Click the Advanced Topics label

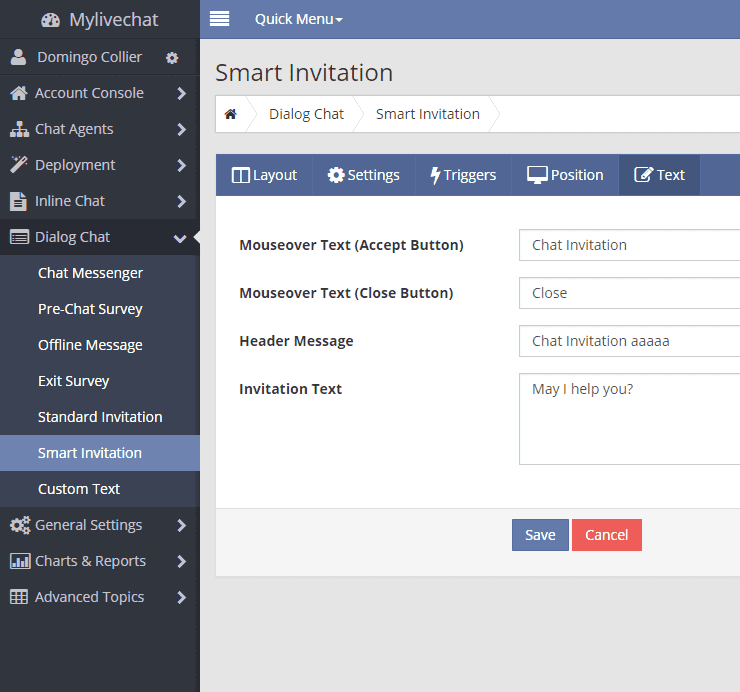point(89,597)
